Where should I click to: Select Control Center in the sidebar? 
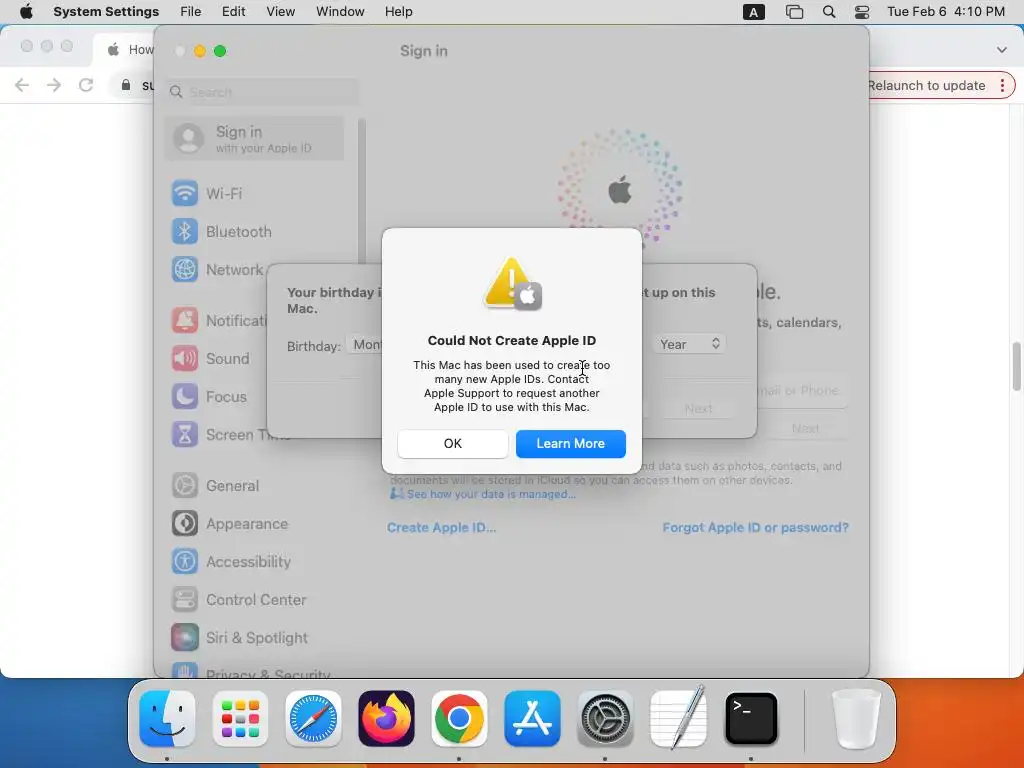tap(255, 600)
